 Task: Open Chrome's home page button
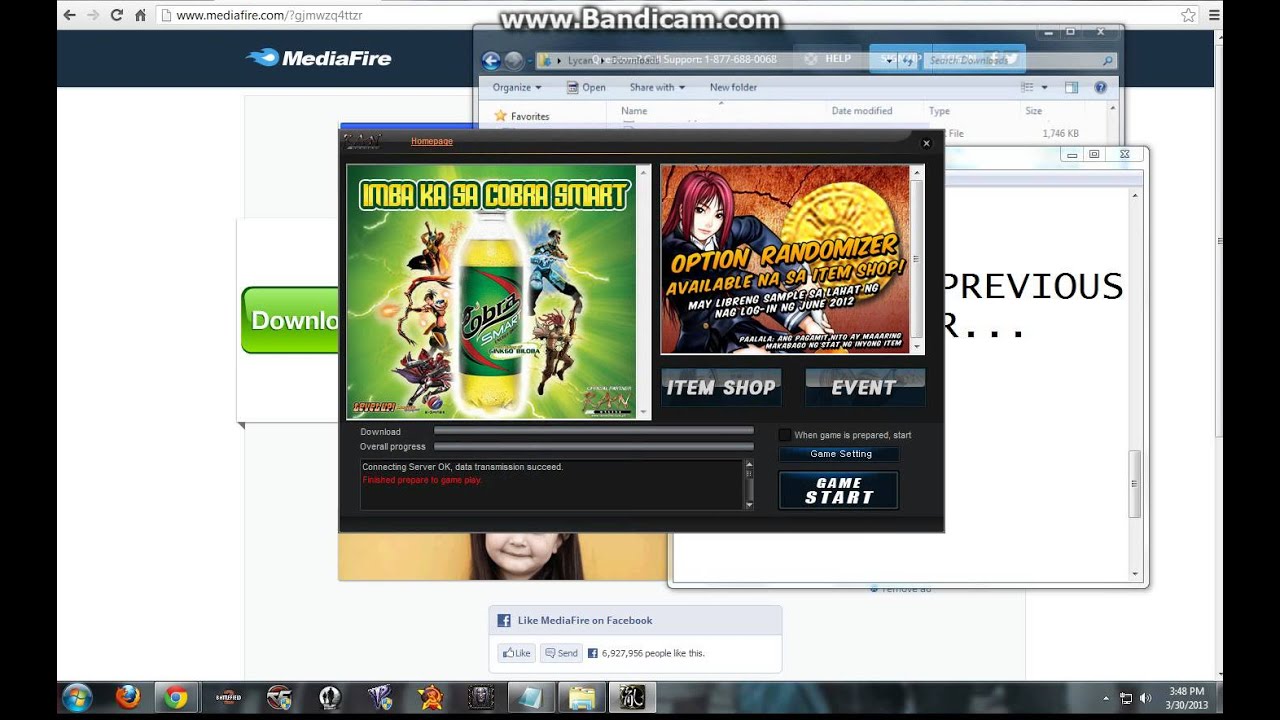[x=140, y=15]
